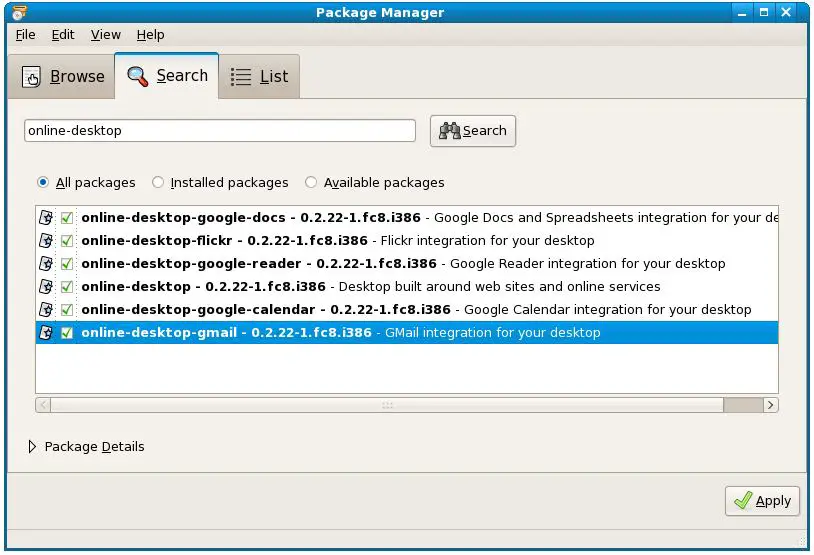Select 'Google Reader integration for your desktop' text
Image resolution: width=814 pixels, height=555 pixels.
tap(588, 263)
